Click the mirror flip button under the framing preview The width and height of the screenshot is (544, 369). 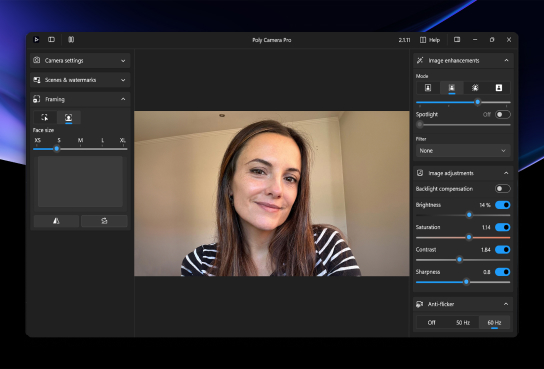tap(56, 221)
